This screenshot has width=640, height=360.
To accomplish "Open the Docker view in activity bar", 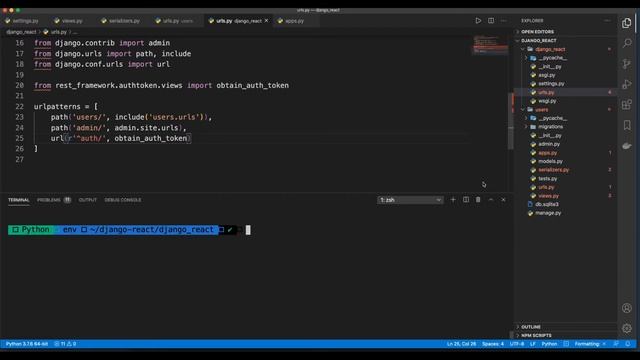I will 627,146.
